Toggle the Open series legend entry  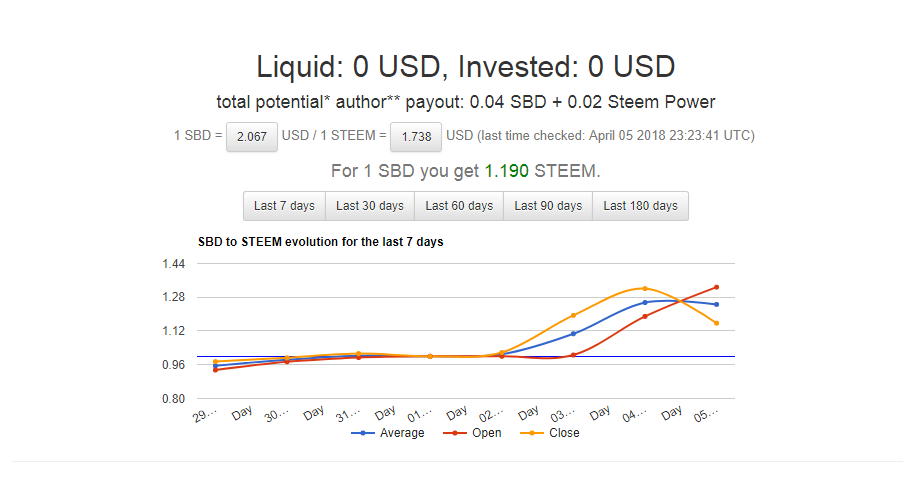[475, 433]
